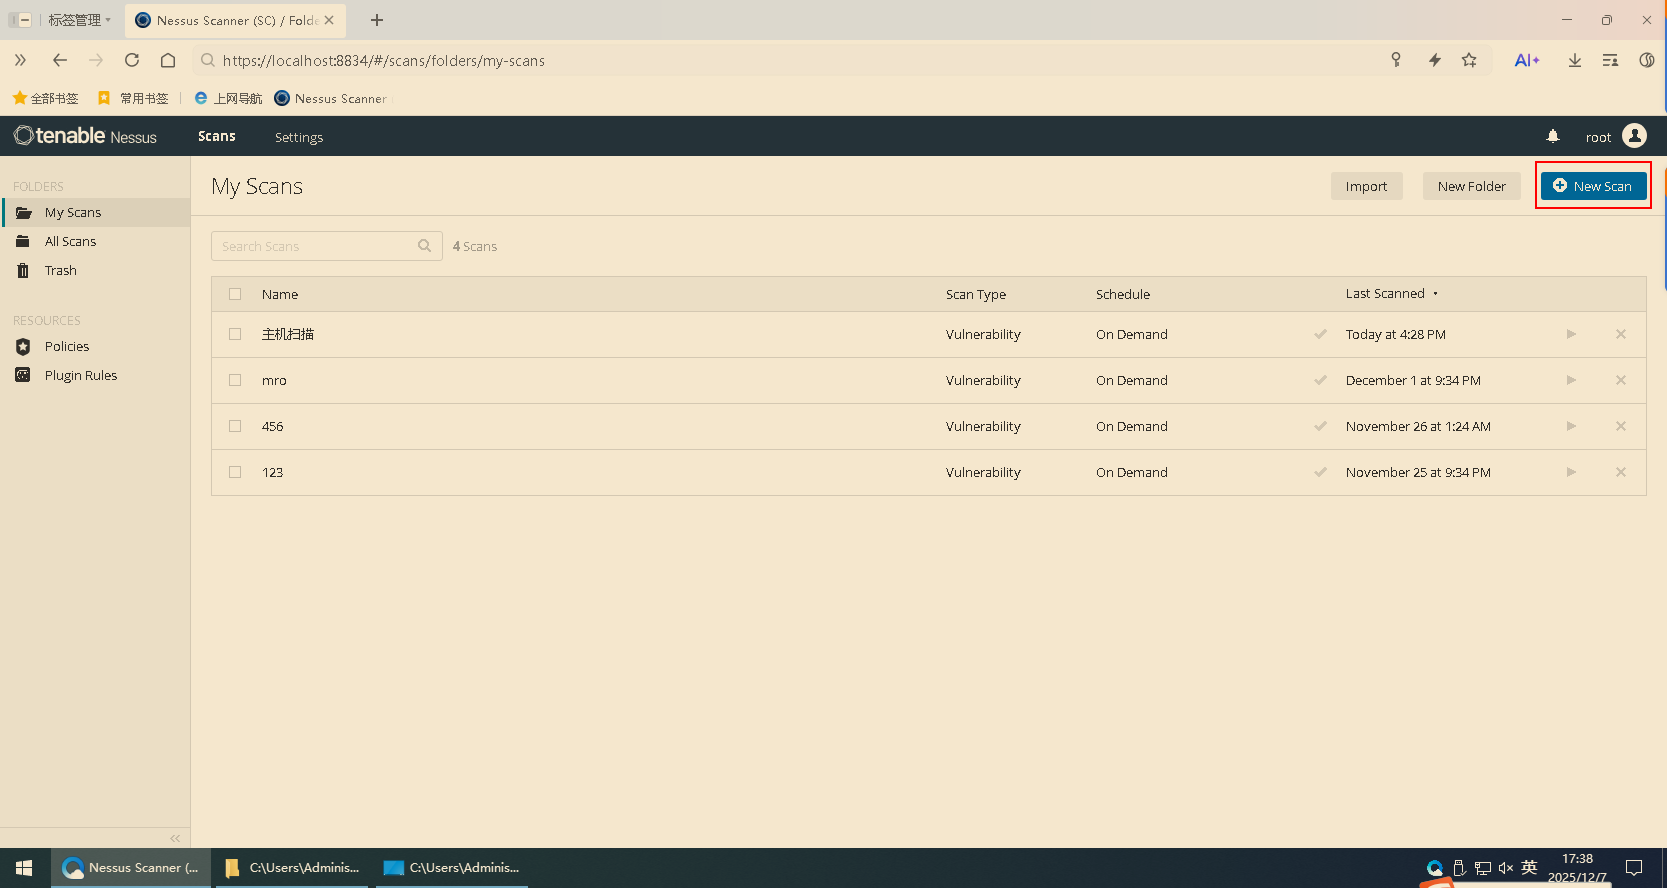Select all scans with the header checkbox
The height and width of the screenshot is (888, 1667).
(235, 294)
